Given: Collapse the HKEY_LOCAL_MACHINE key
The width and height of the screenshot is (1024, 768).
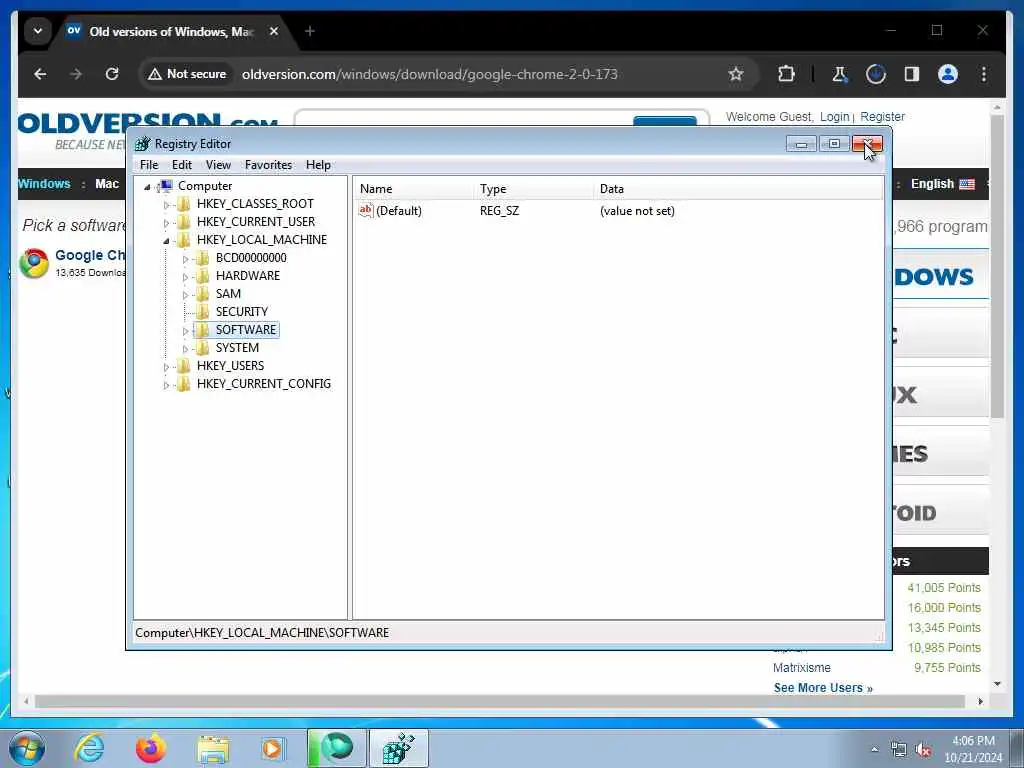Looking at the screenshot, I should (x=166, y=241).
